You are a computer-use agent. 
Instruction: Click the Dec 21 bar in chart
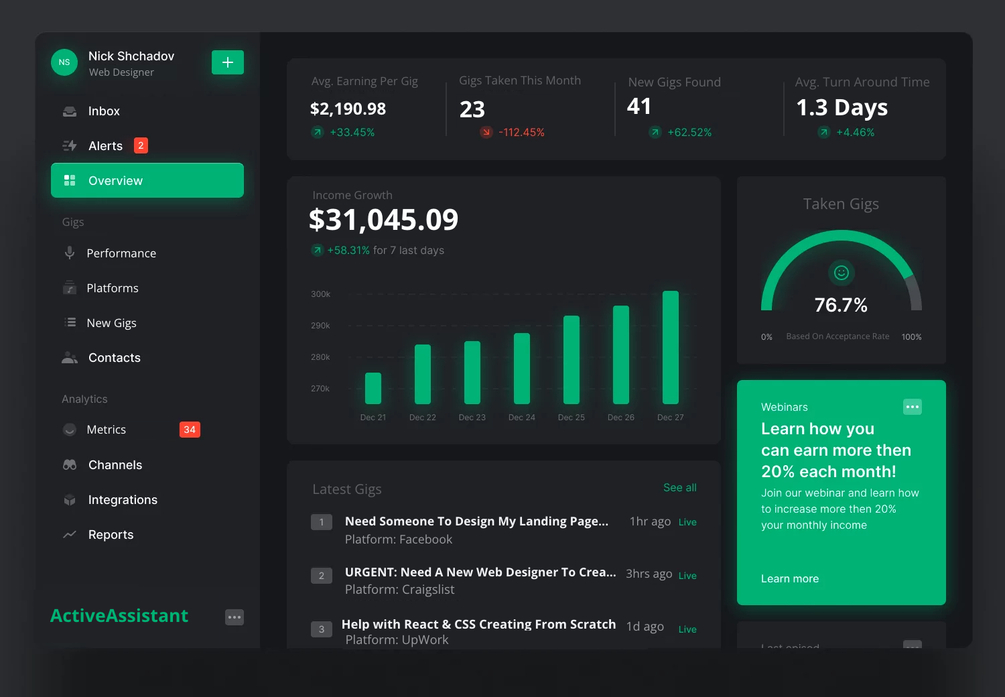coord(373,388)
